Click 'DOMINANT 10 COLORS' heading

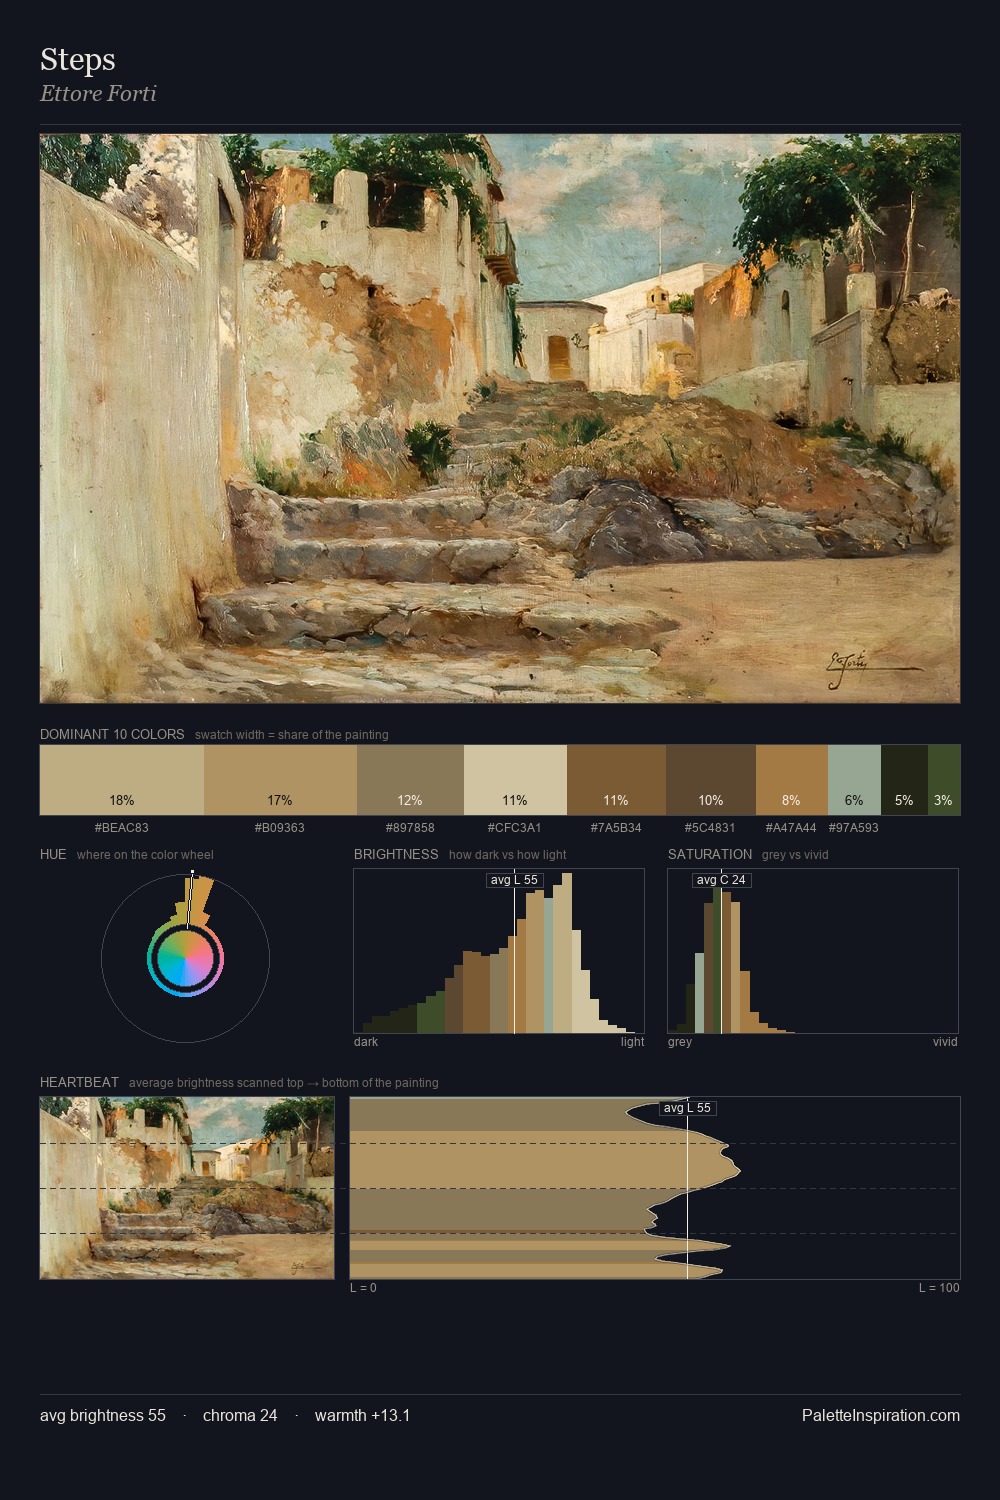(x=112, y=734)
